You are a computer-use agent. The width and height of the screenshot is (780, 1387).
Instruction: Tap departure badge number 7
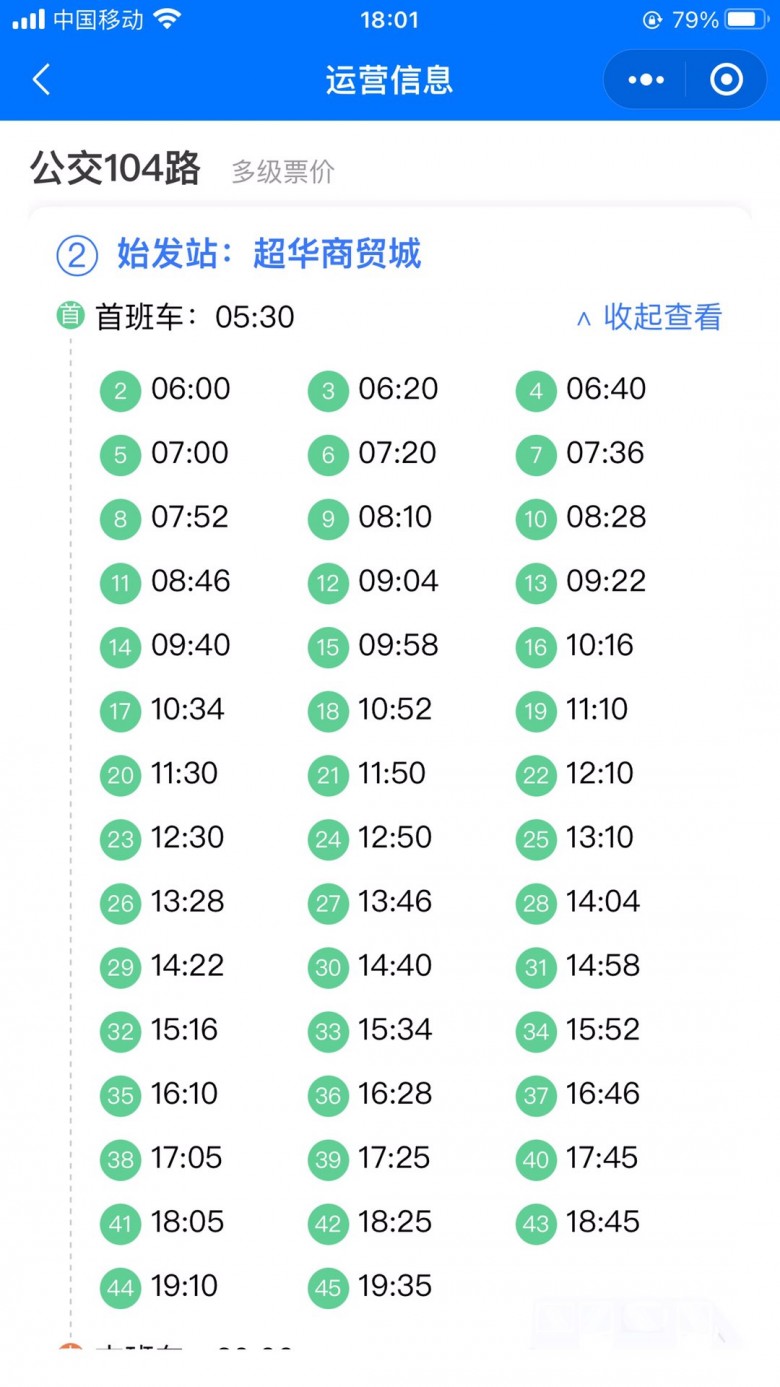click(x=536, y=455)
